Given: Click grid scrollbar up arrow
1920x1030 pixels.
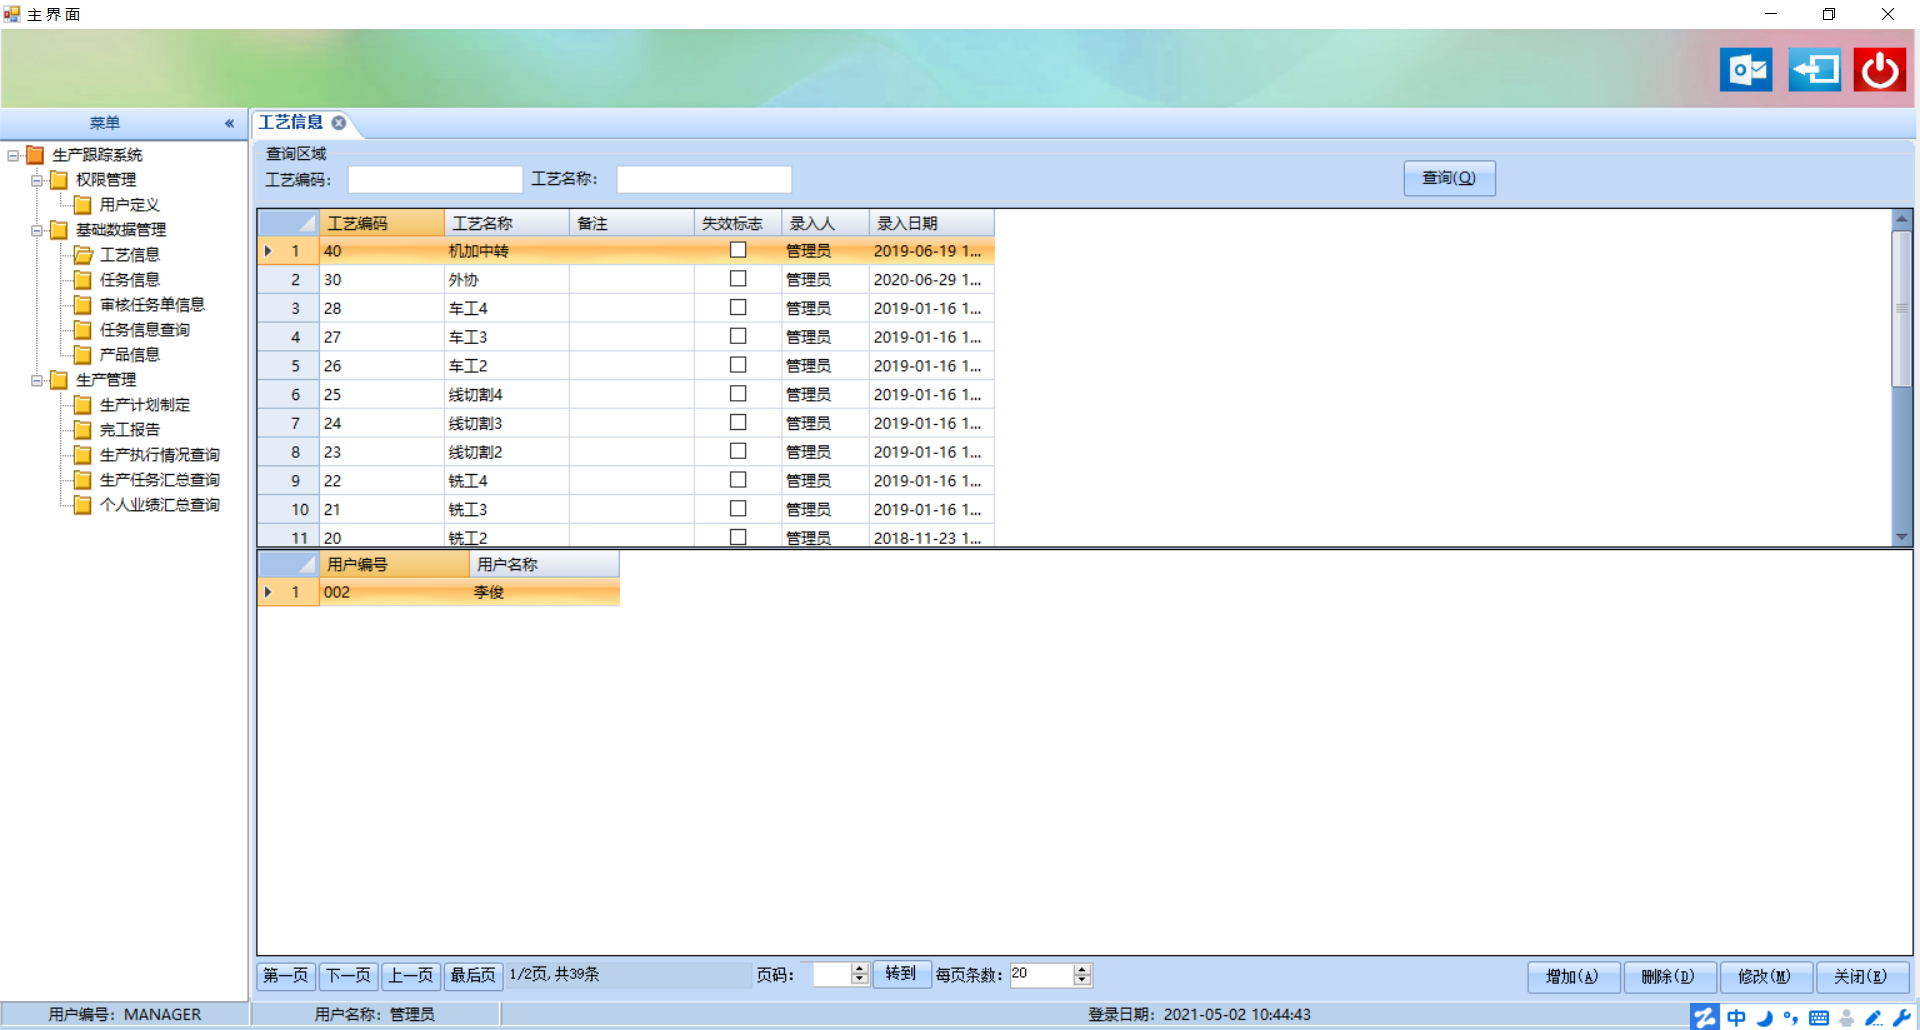Looking at the screenshot, I should click(x=1902, y=218).
